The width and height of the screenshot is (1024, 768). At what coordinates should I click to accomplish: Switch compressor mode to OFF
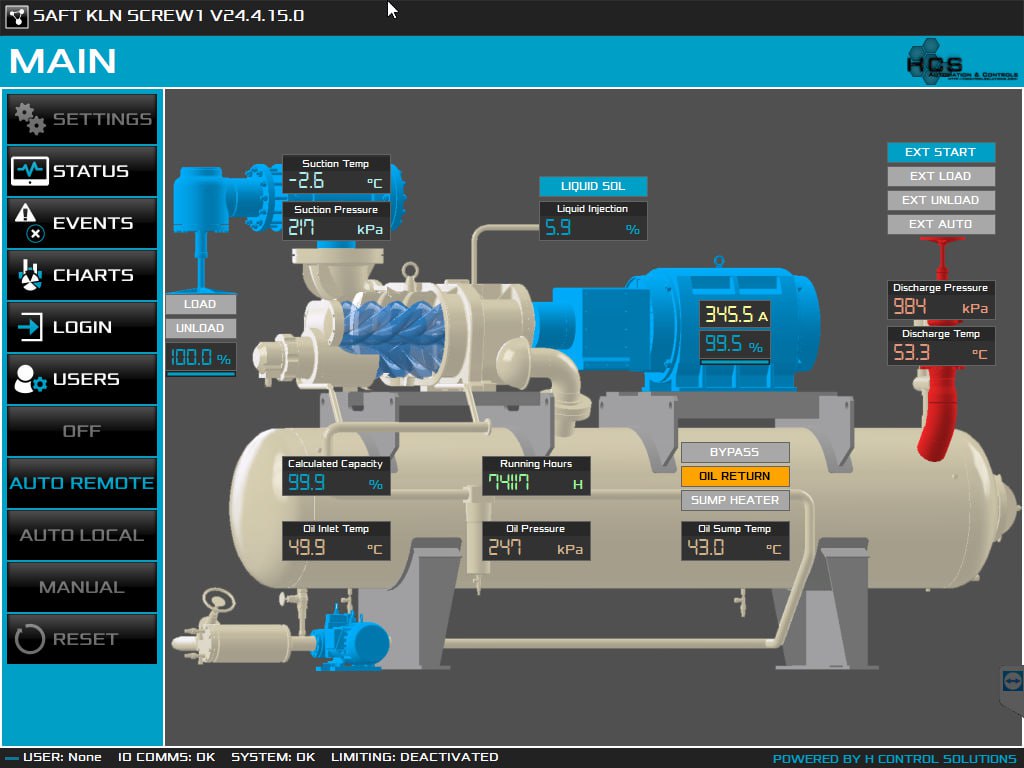click(x=82, y=431)
